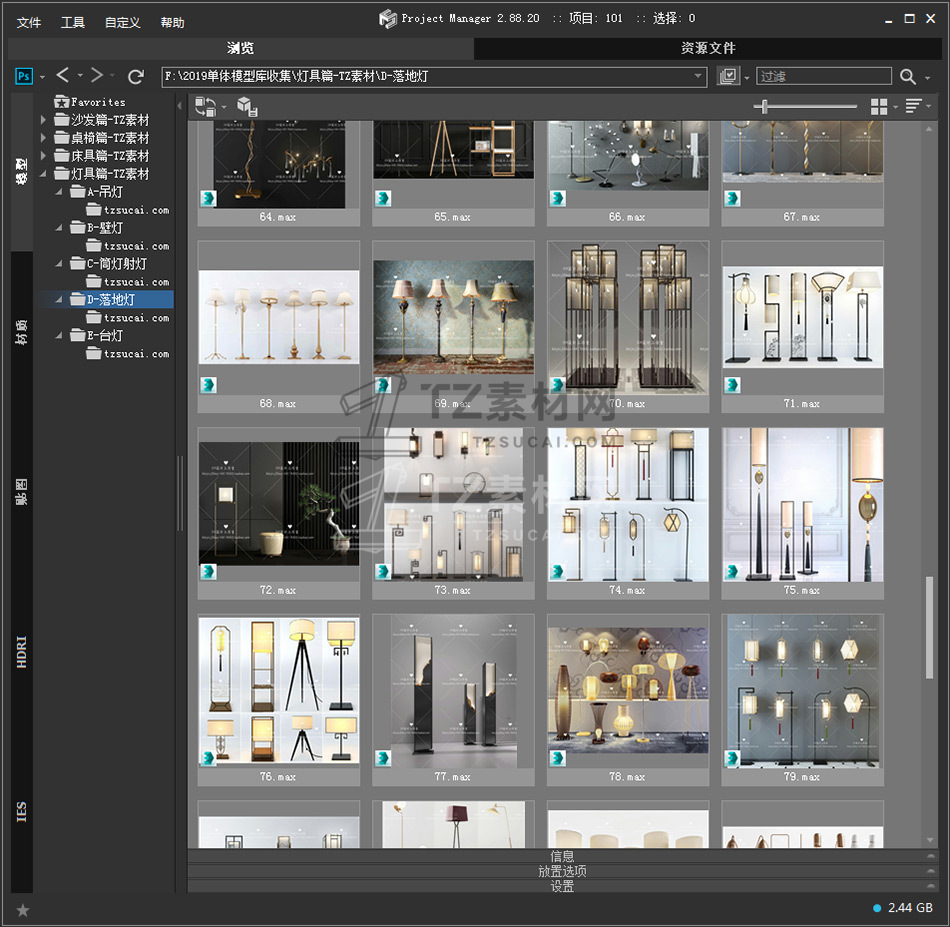The width and height of the screenshot is (950, 927).
Task: Click the convert/swap files icon above thumbnails
Action: click(x=205, y=107)
